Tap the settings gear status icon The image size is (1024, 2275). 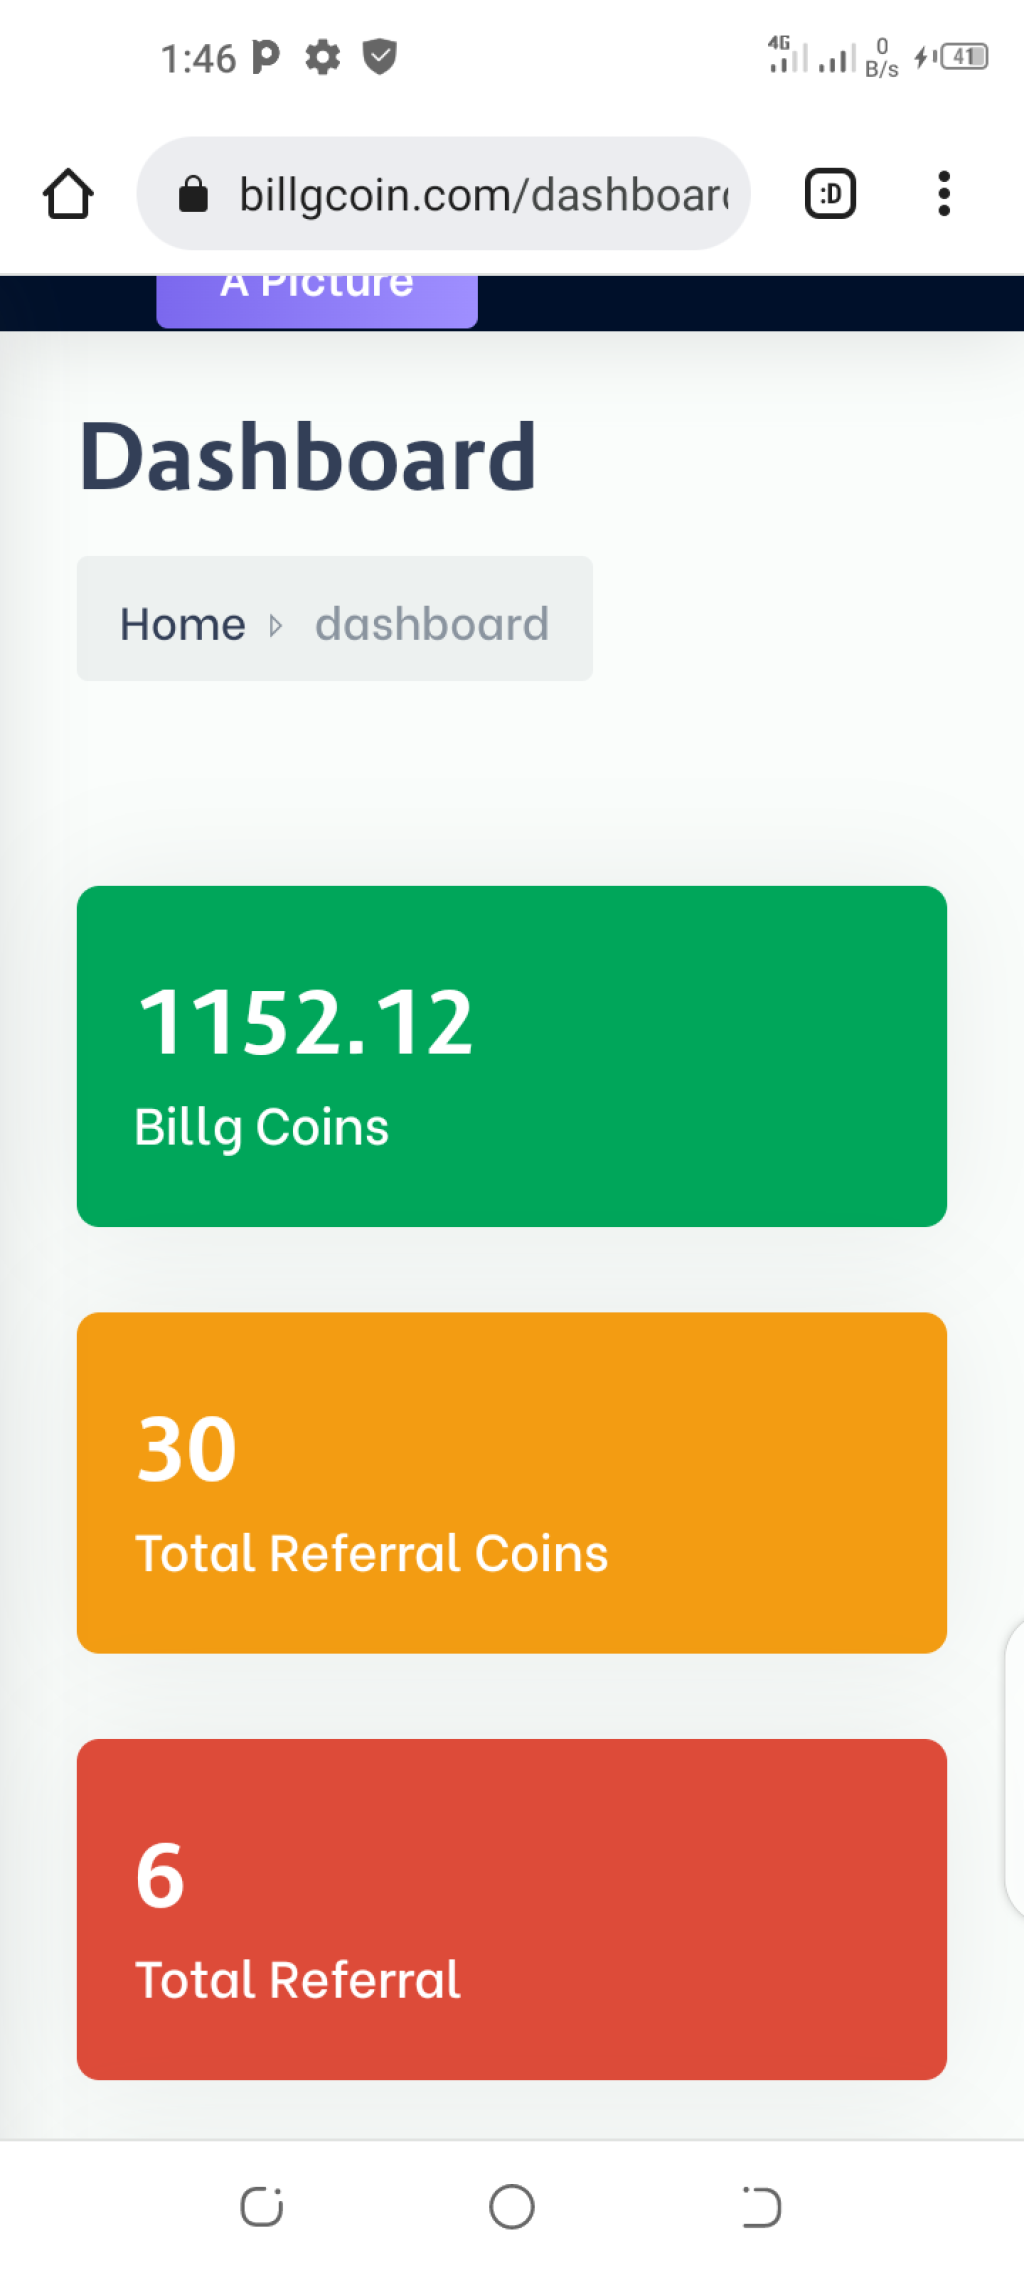(x=322, y=57)
